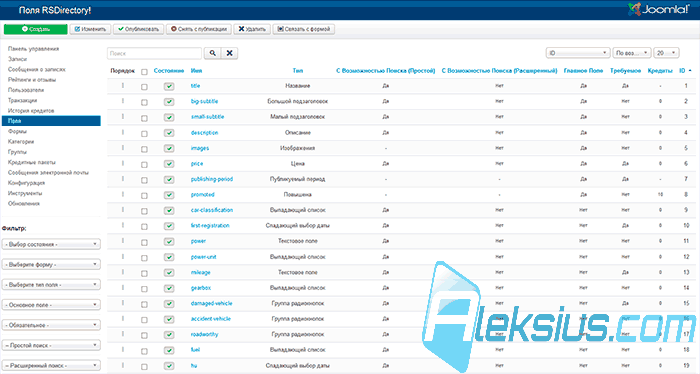The width and height of the screenshot is (700, 374).
Task: Open the description field link
Action: coord(204,133)
